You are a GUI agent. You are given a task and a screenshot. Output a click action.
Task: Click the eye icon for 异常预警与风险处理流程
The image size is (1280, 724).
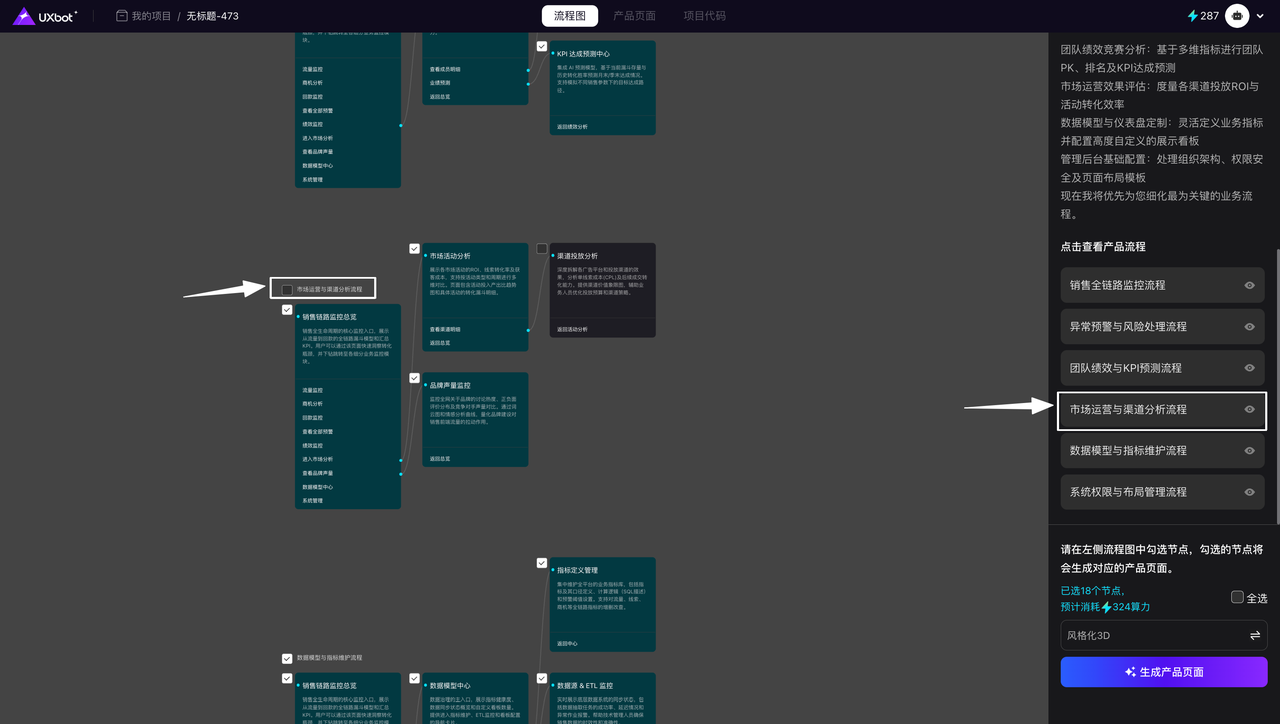1249,327
